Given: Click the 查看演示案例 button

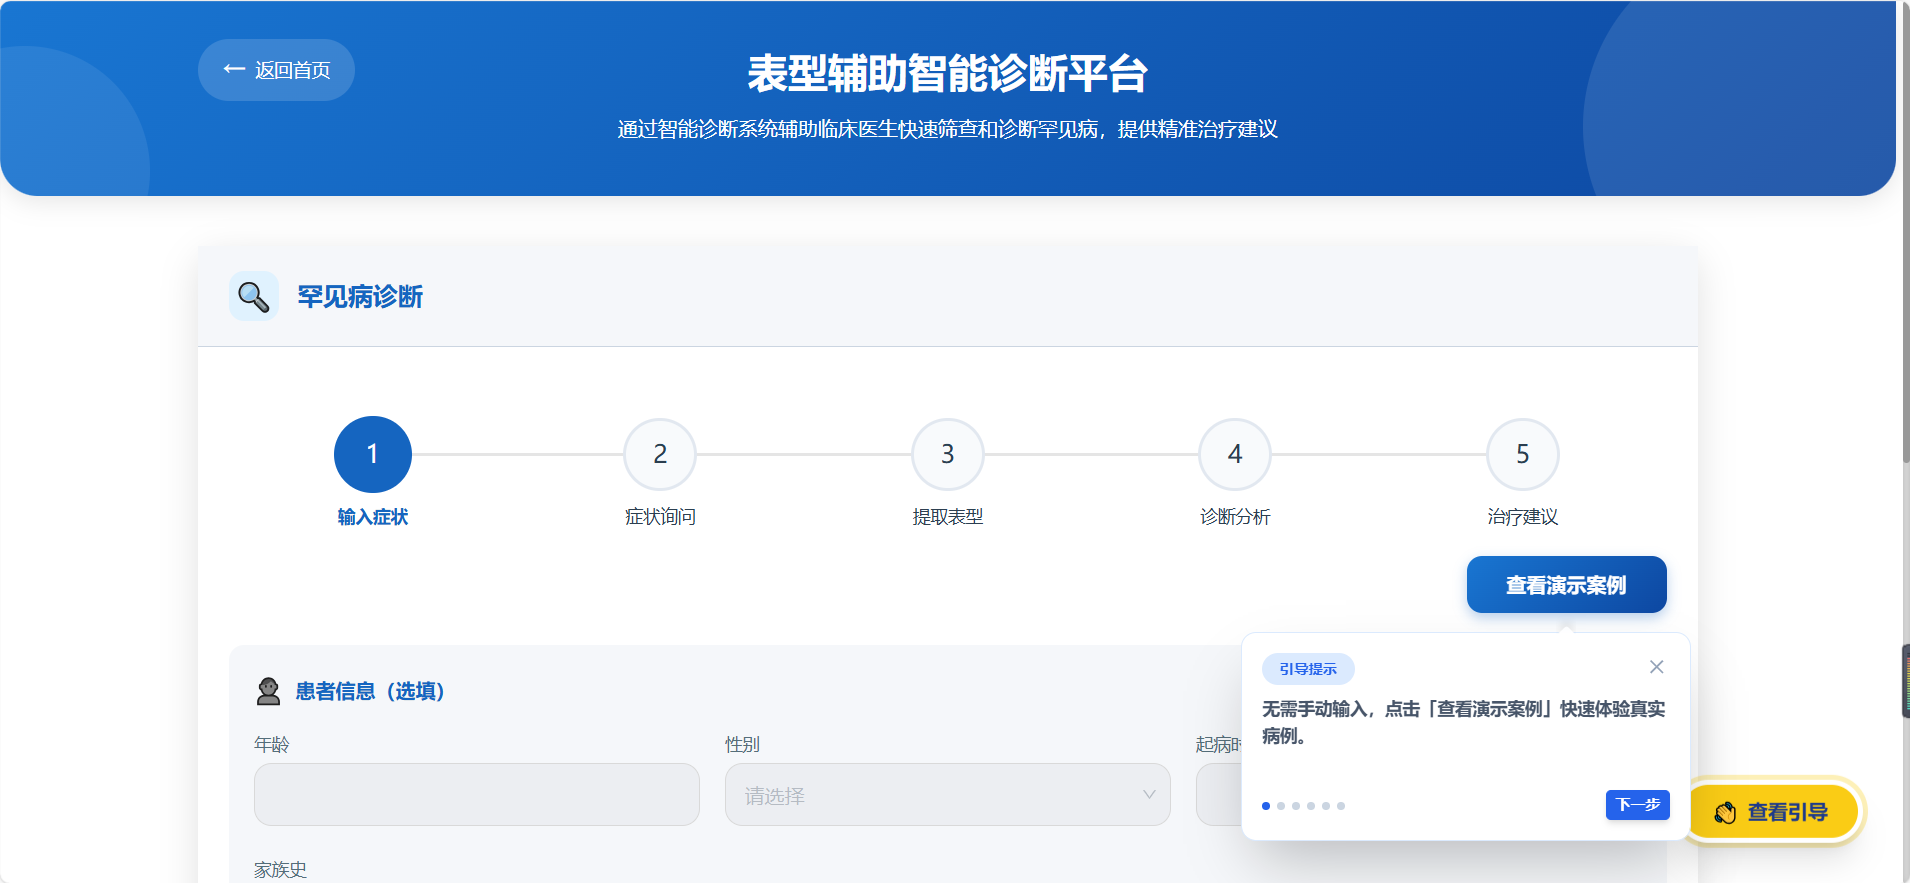Looking at the screenshot, I should point(1566,585).
